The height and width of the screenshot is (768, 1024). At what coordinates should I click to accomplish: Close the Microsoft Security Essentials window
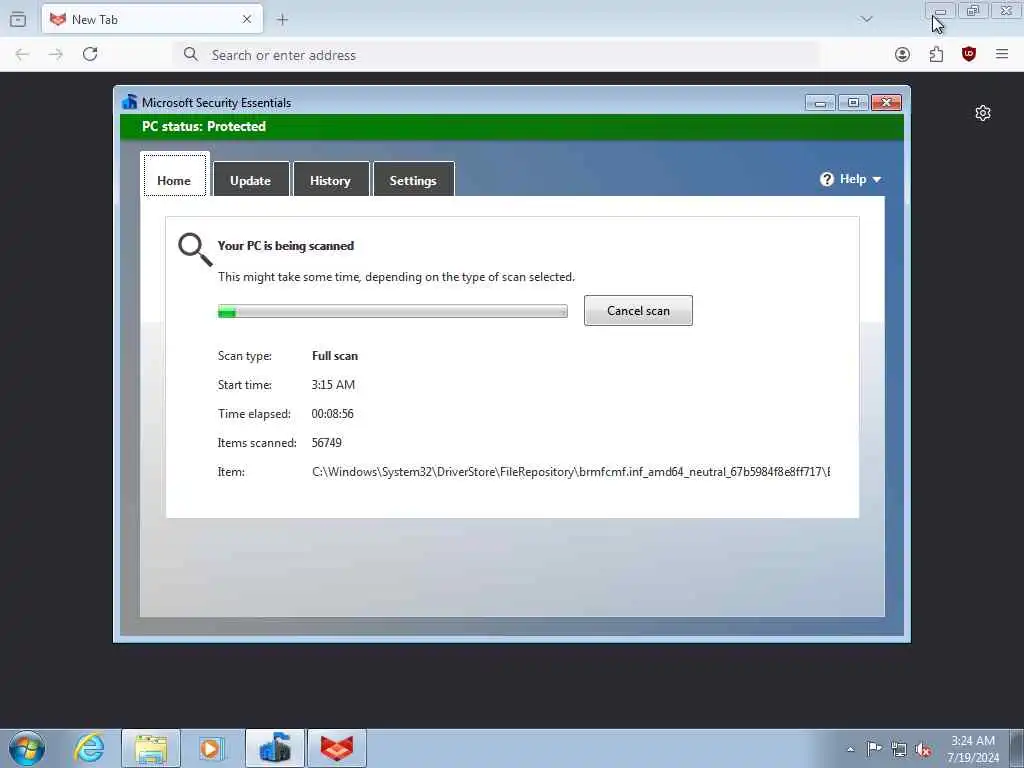pos(886,103)
